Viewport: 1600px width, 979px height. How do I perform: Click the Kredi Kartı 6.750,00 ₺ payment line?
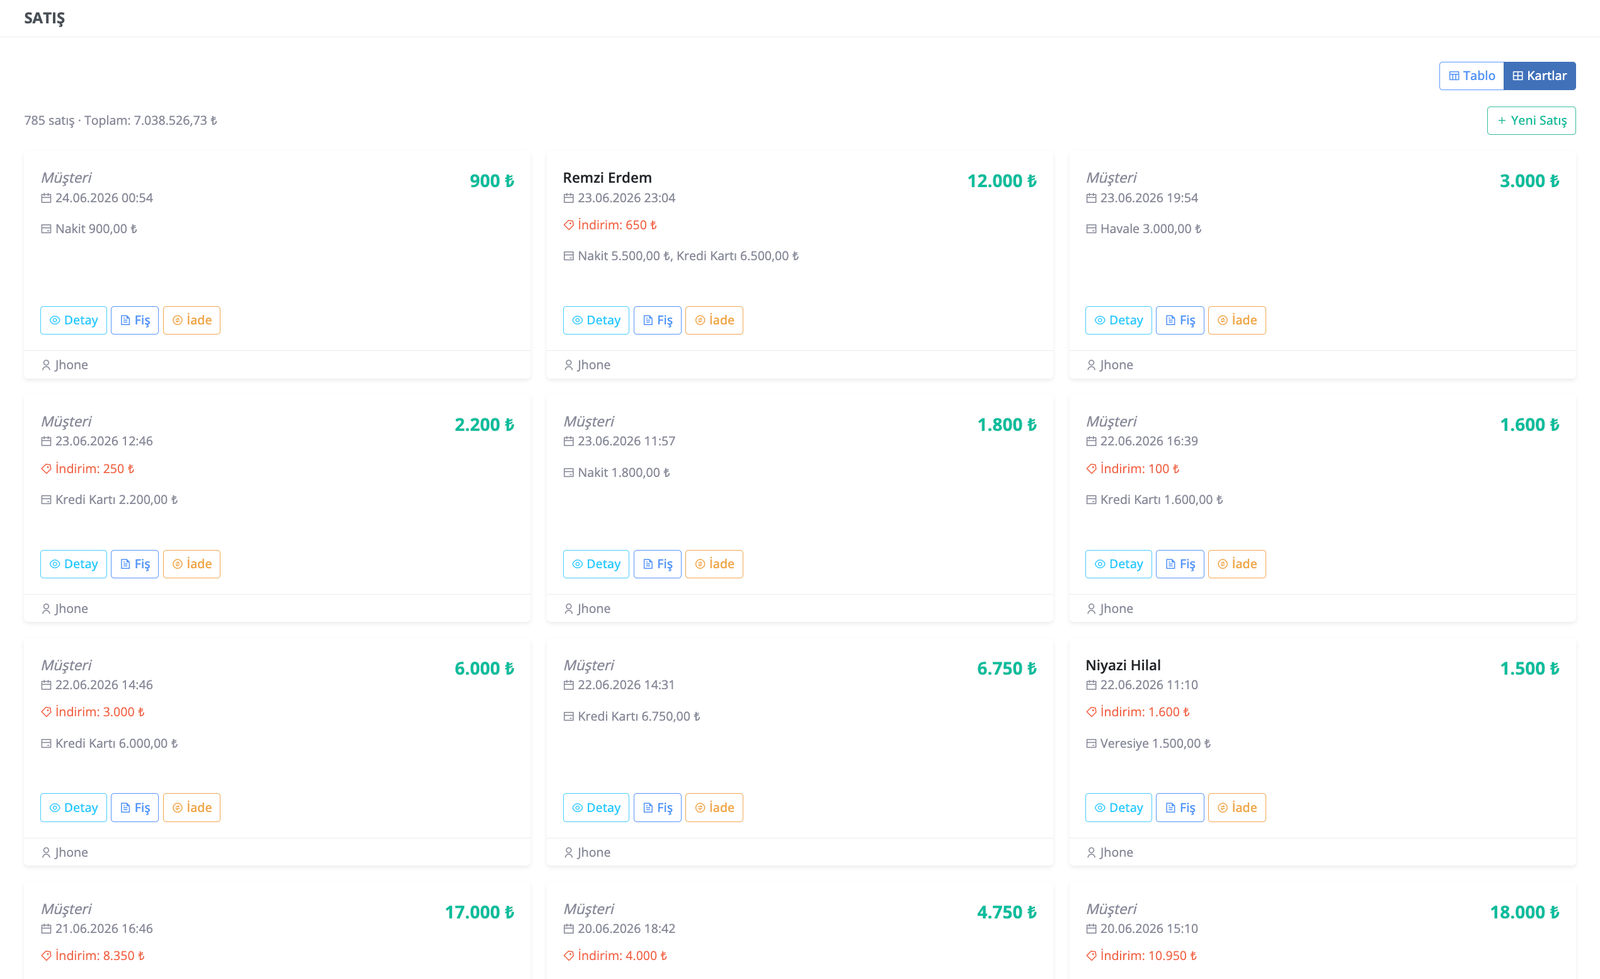[x=632, y=717]
